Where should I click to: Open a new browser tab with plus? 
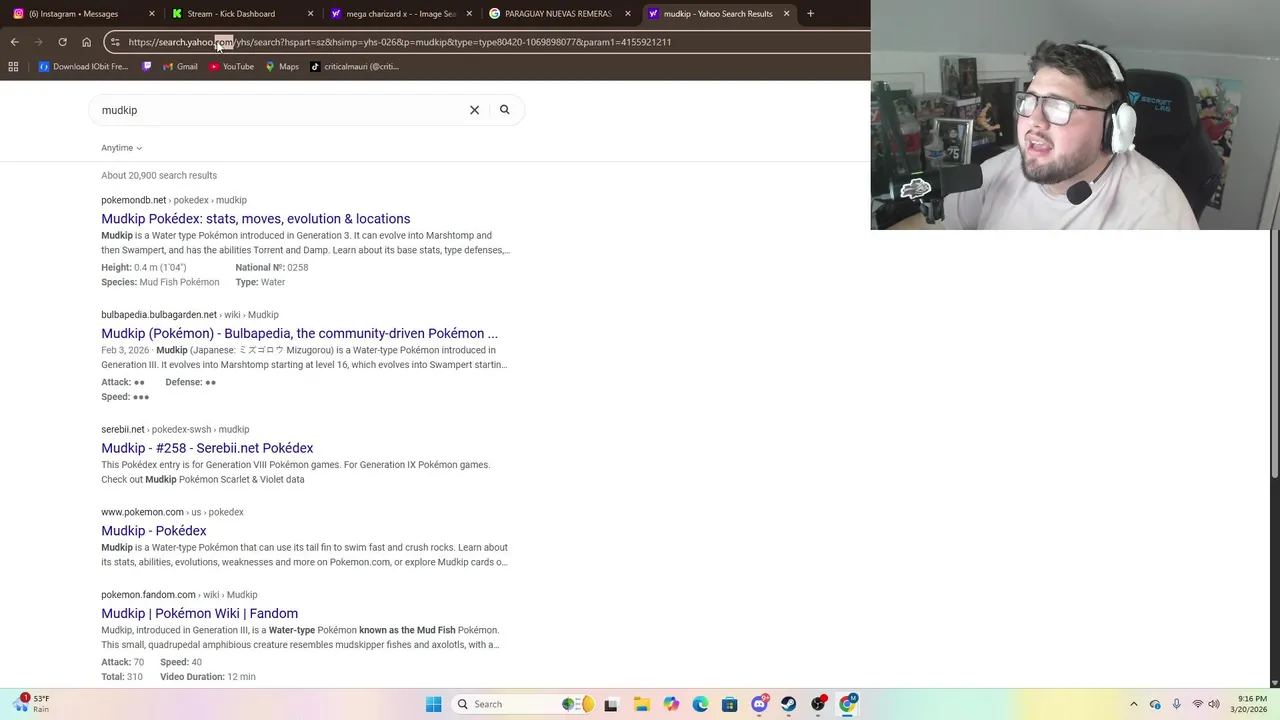pyautogui.click(x=810, y=14)
